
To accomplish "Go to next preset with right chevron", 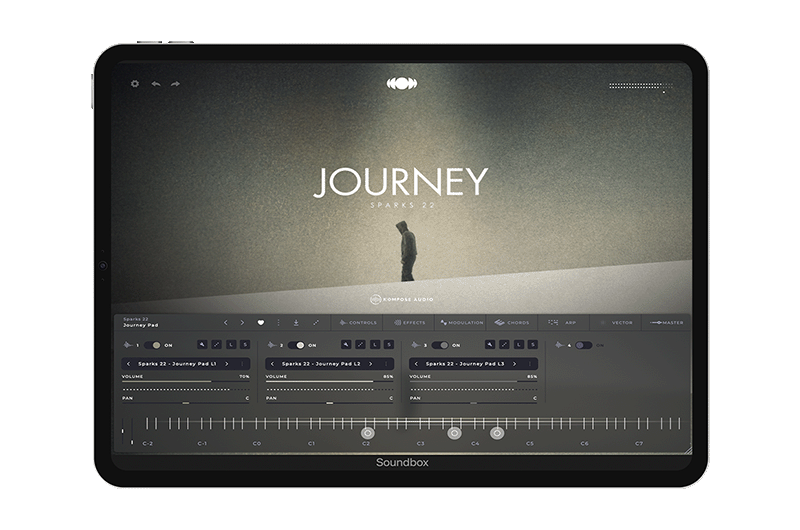I will coord(242,322).
